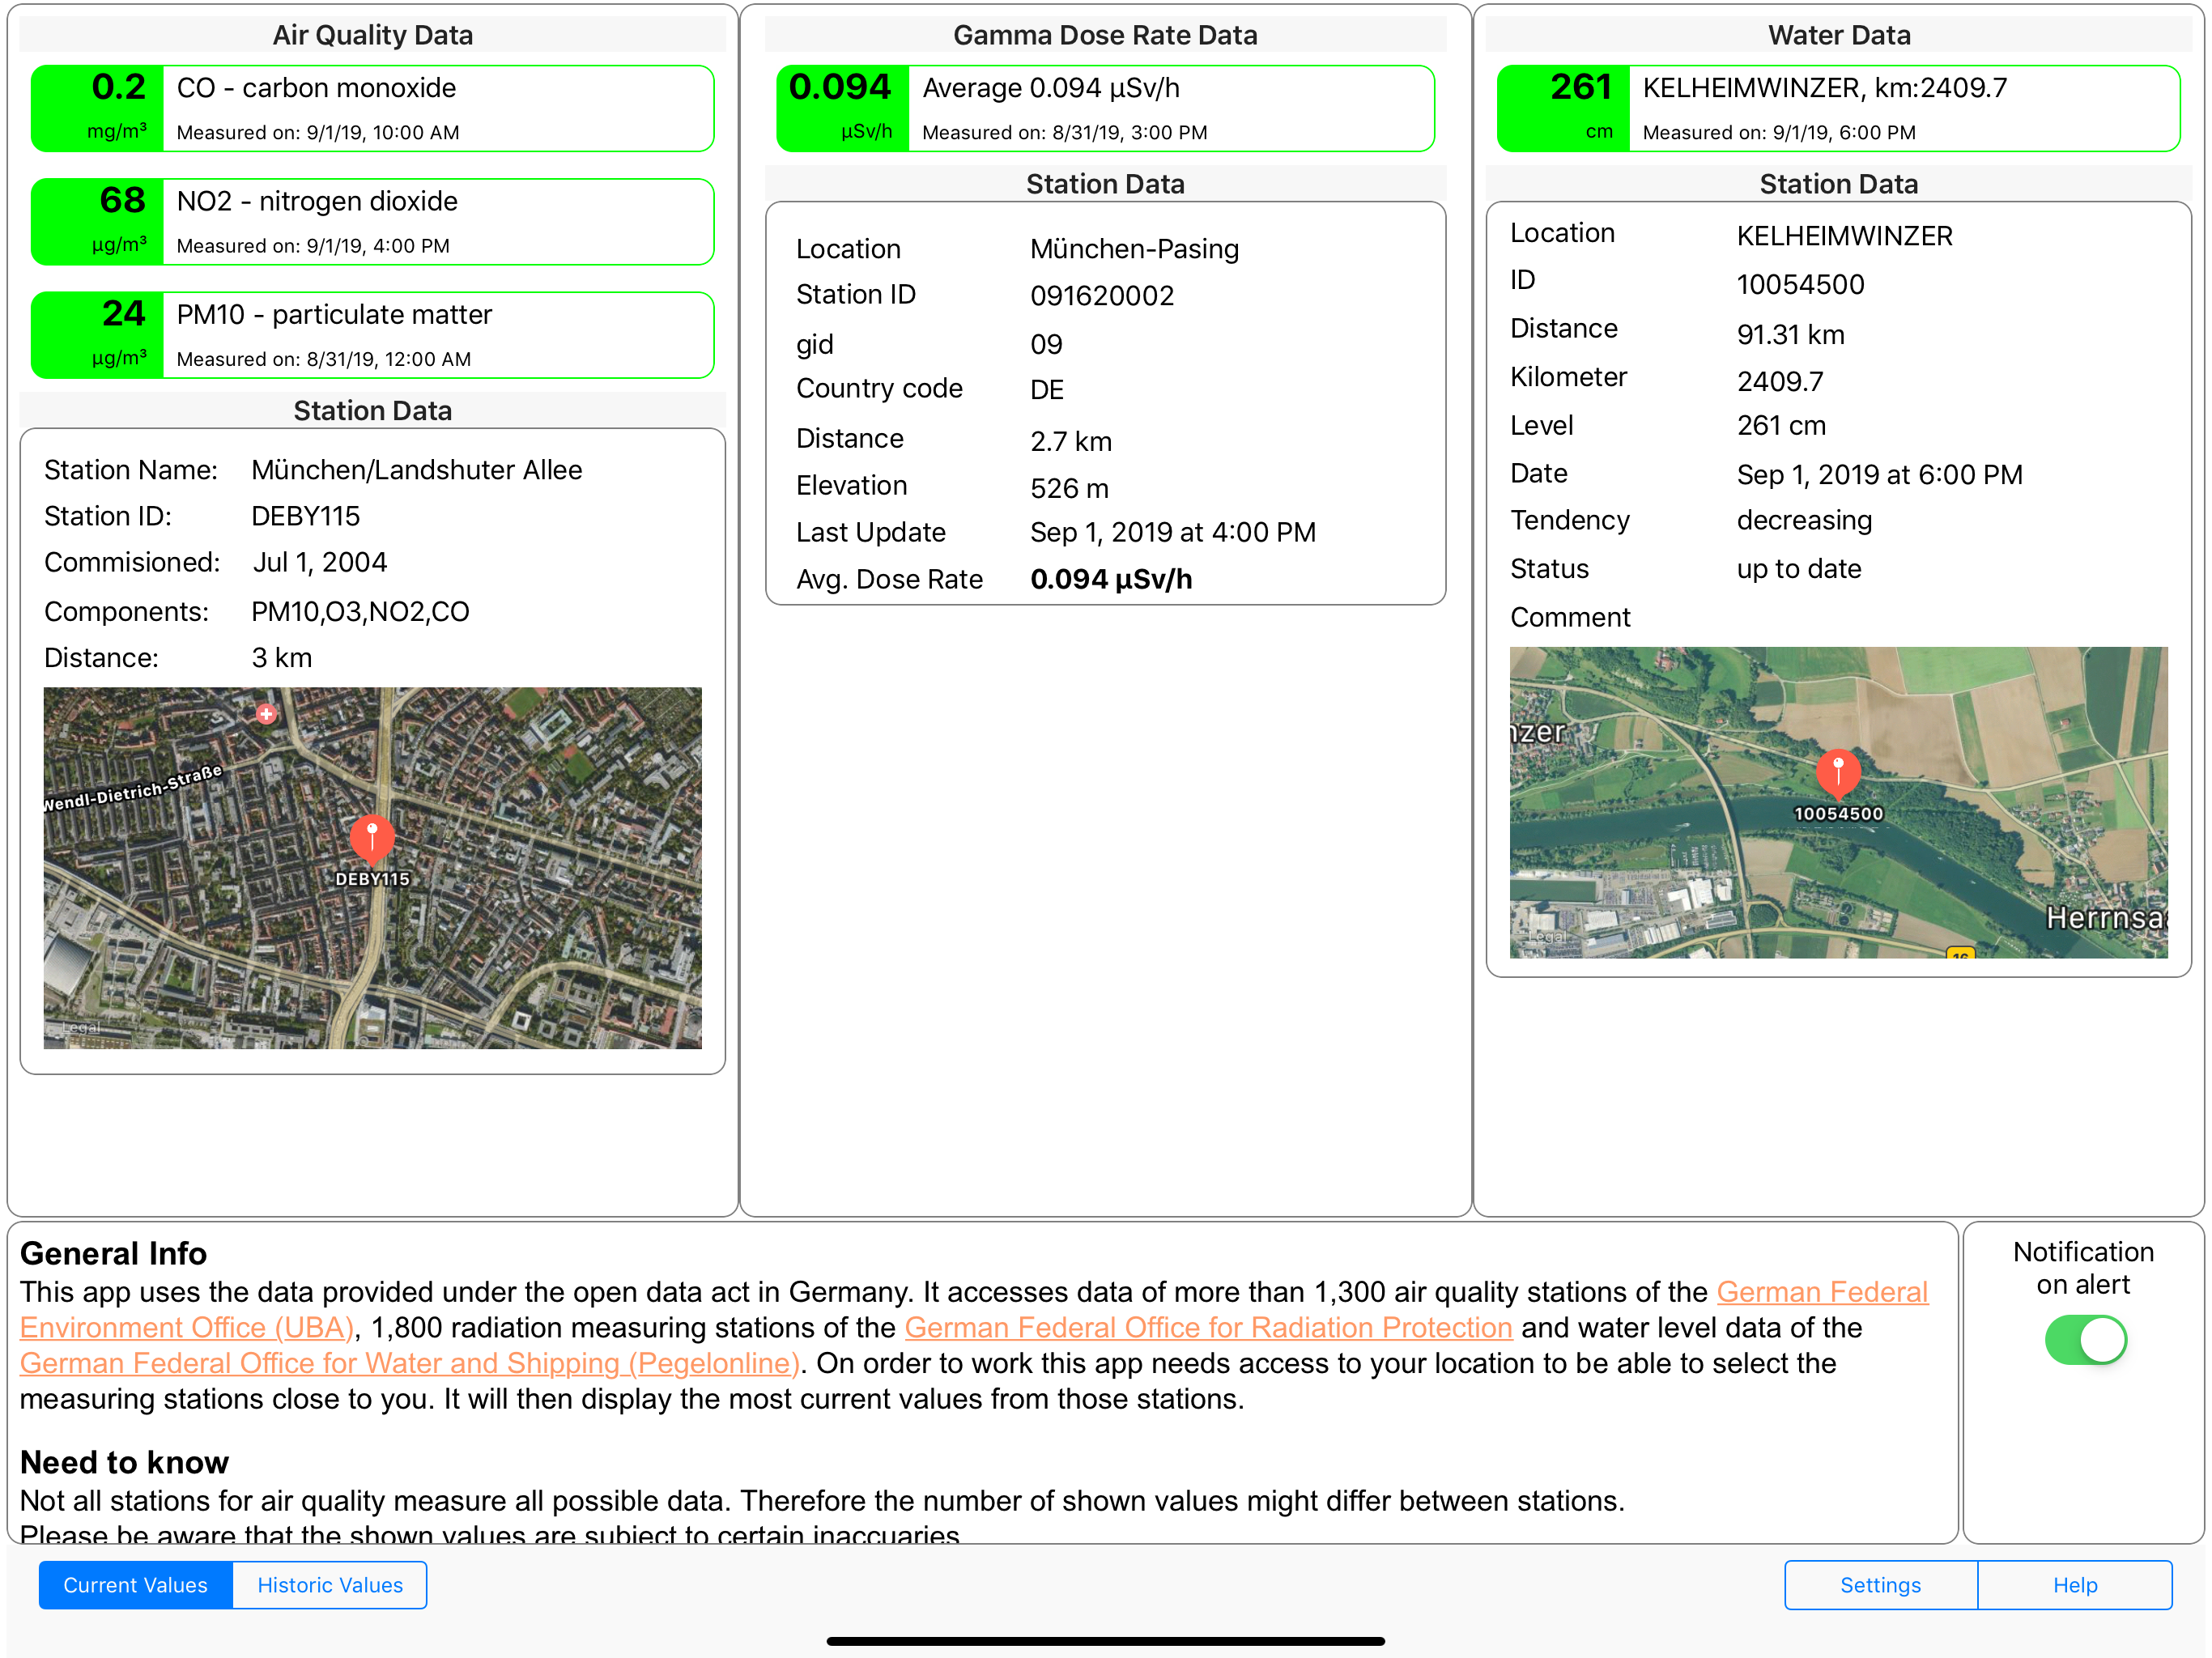Image resolution: width=2212 pixels, height=1658 pixels.
Task: Tap the green 261 cm water level badge
Action: pos(1563,109)
